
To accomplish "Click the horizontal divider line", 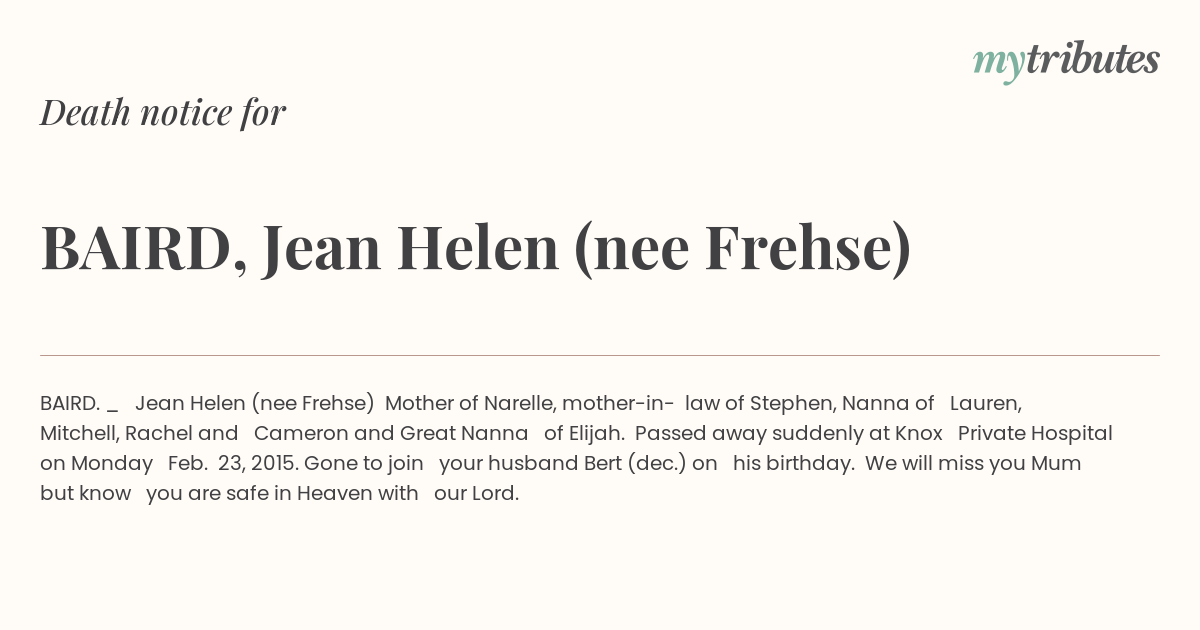I will (600, 355).
